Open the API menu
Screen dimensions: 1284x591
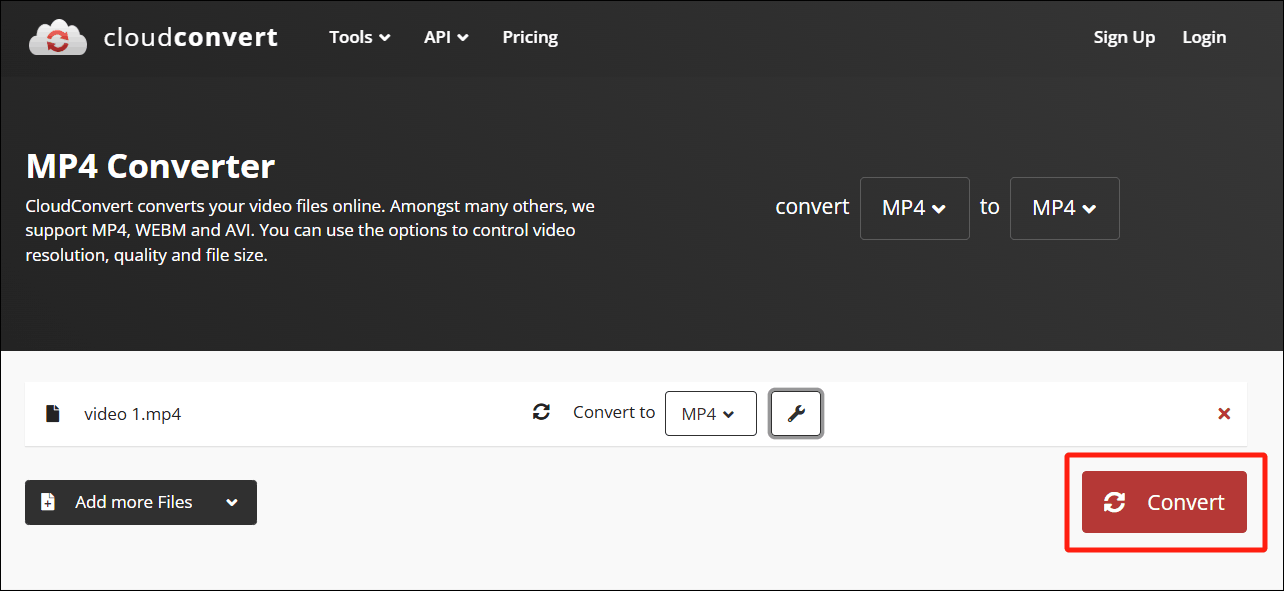pos(446,37)
